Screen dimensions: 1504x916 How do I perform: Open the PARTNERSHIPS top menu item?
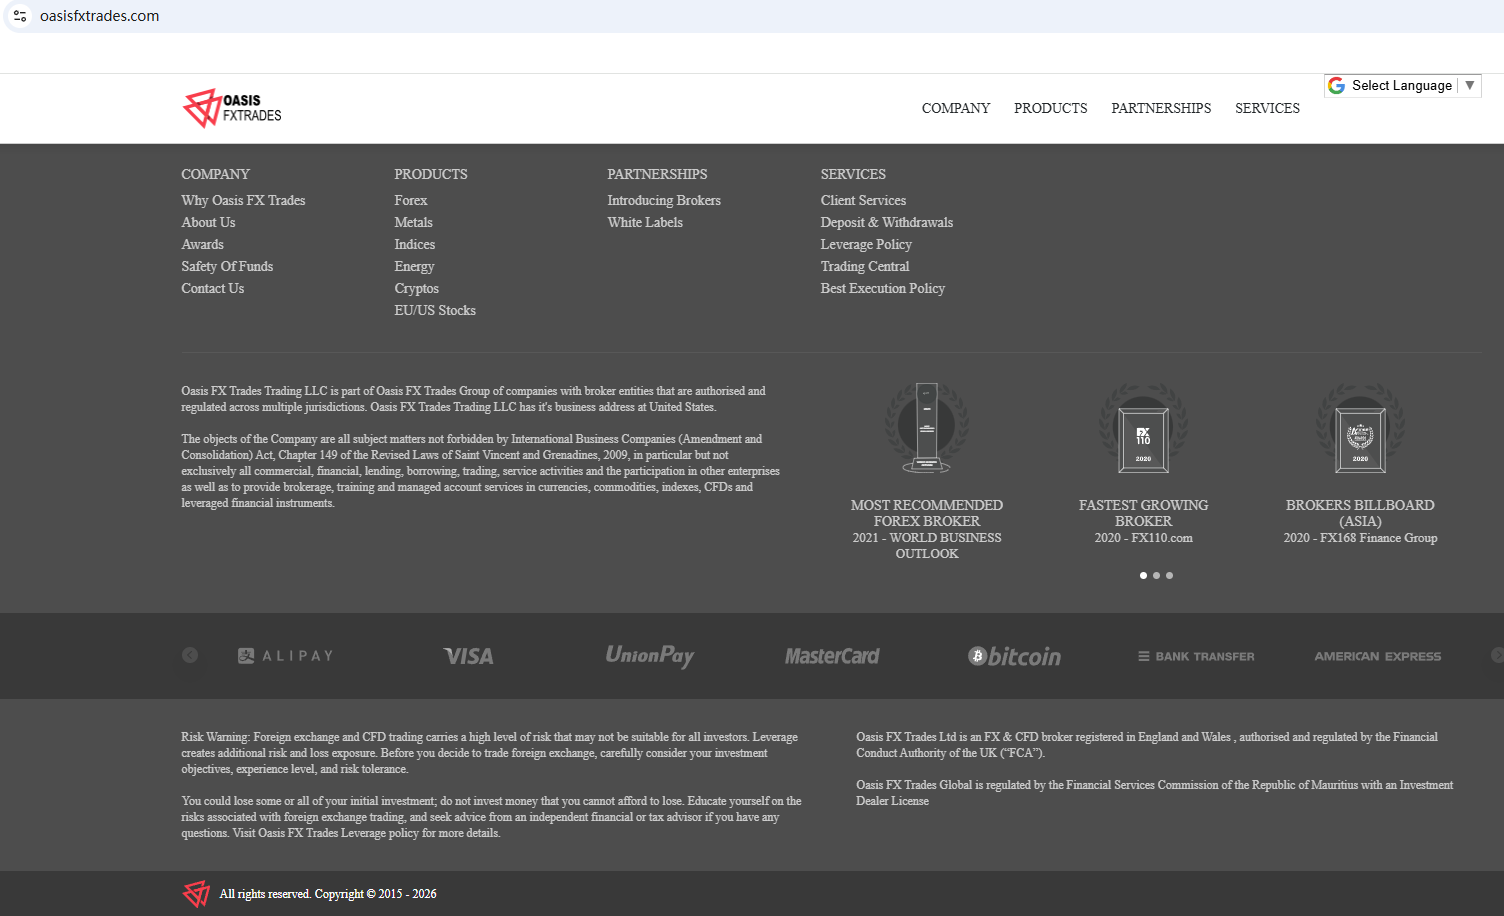click(x=1160, y=108)
